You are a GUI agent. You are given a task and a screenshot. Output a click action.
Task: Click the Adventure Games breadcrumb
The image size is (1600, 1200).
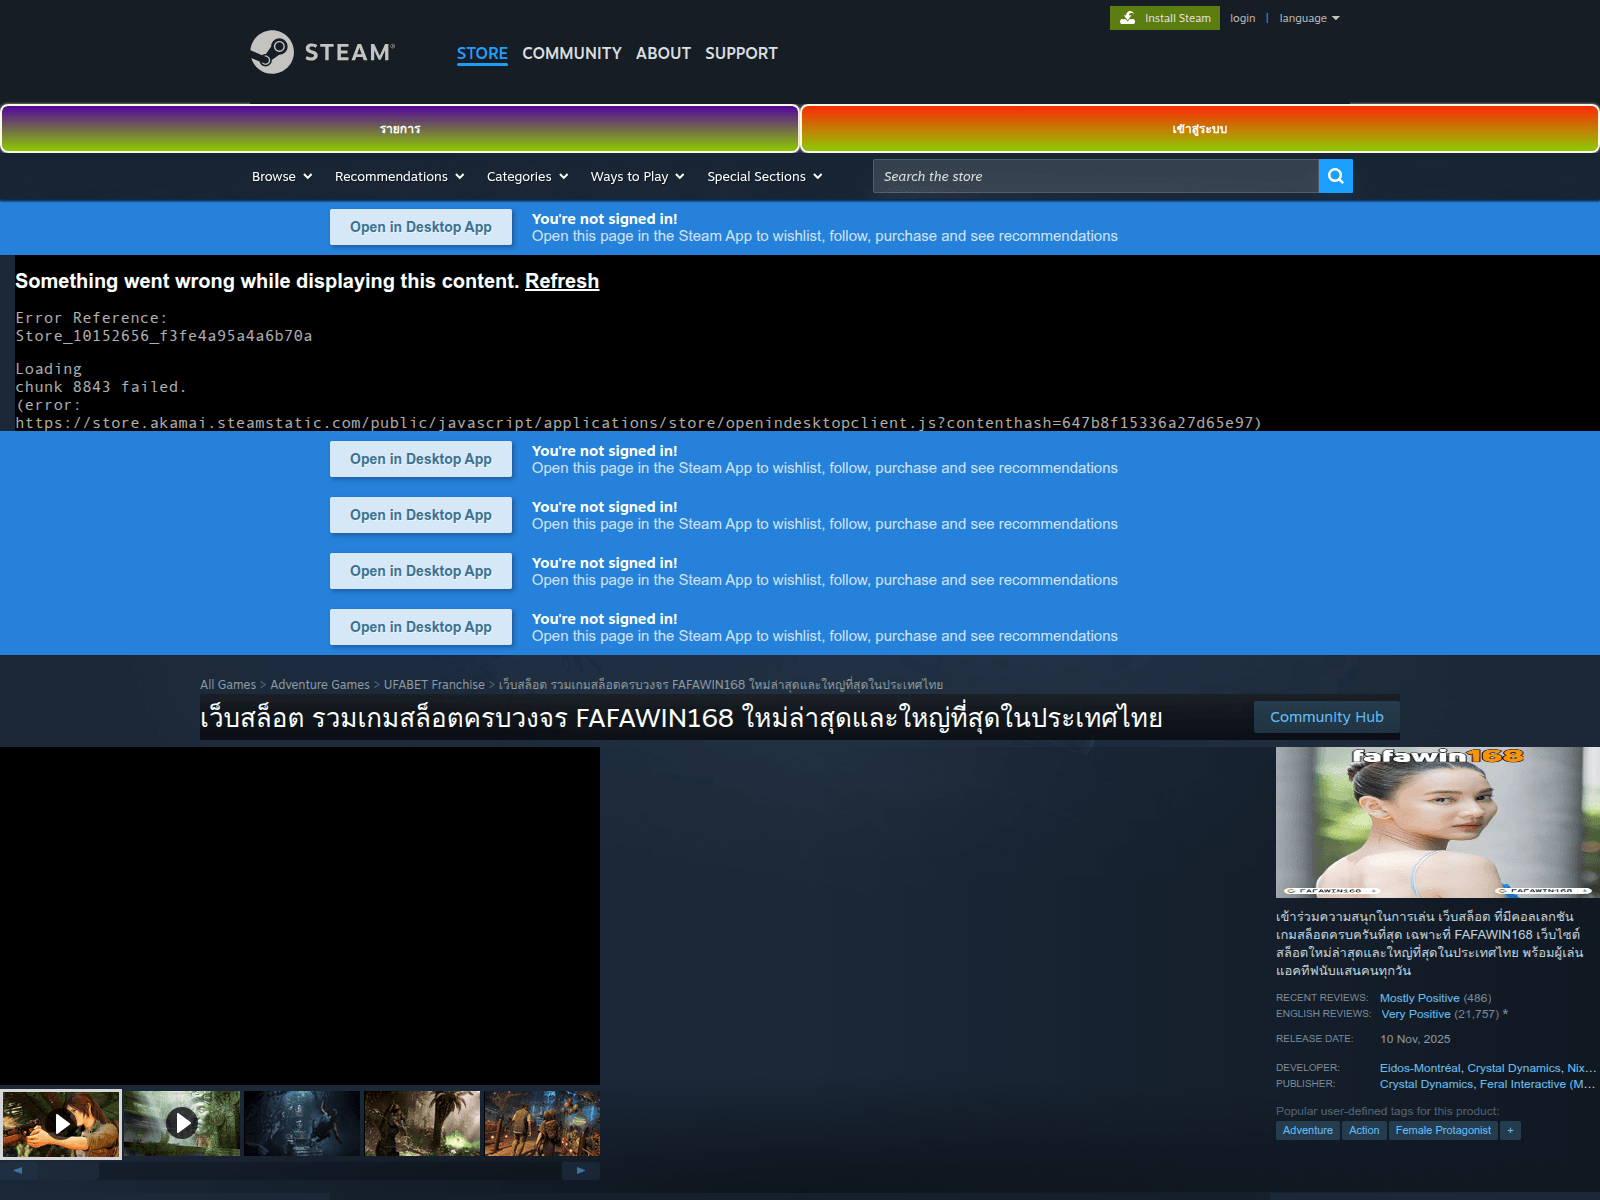coord(320,685)
